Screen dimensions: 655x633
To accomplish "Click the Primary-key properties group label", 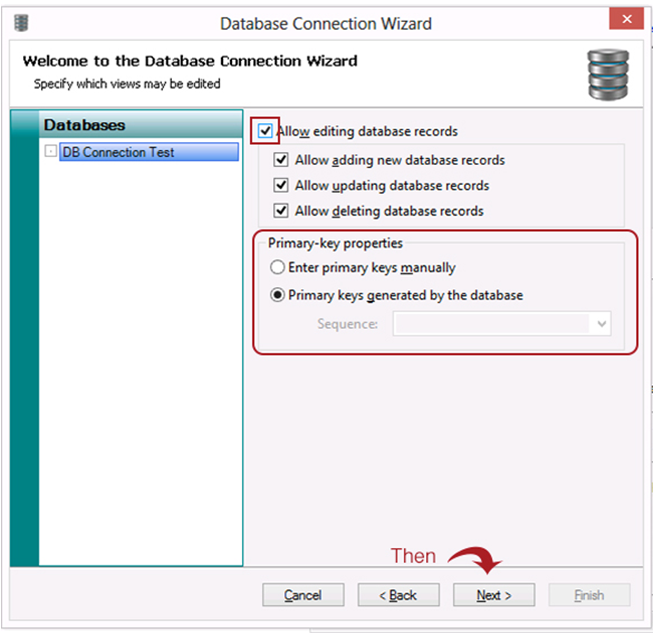I will tap(335, 243).
